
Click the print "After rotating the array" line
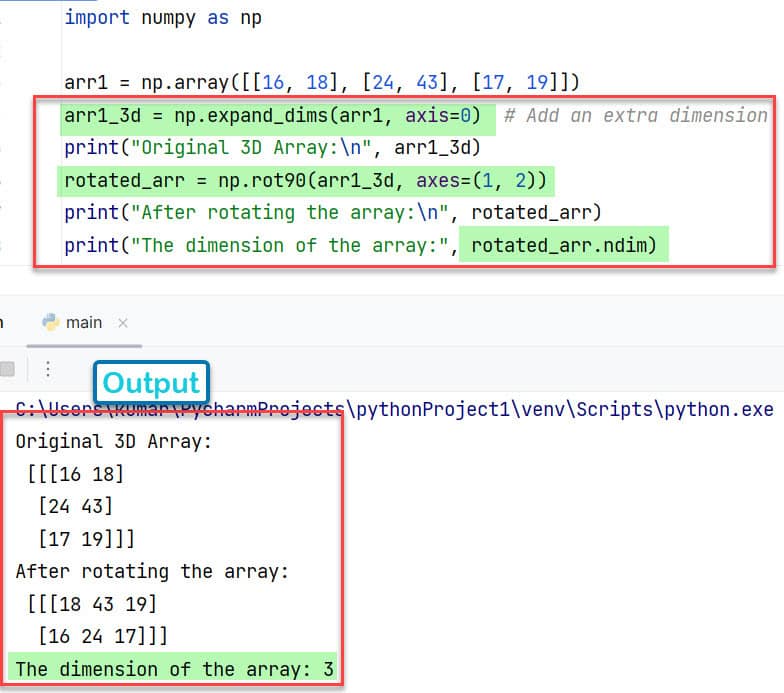(332, 212)
